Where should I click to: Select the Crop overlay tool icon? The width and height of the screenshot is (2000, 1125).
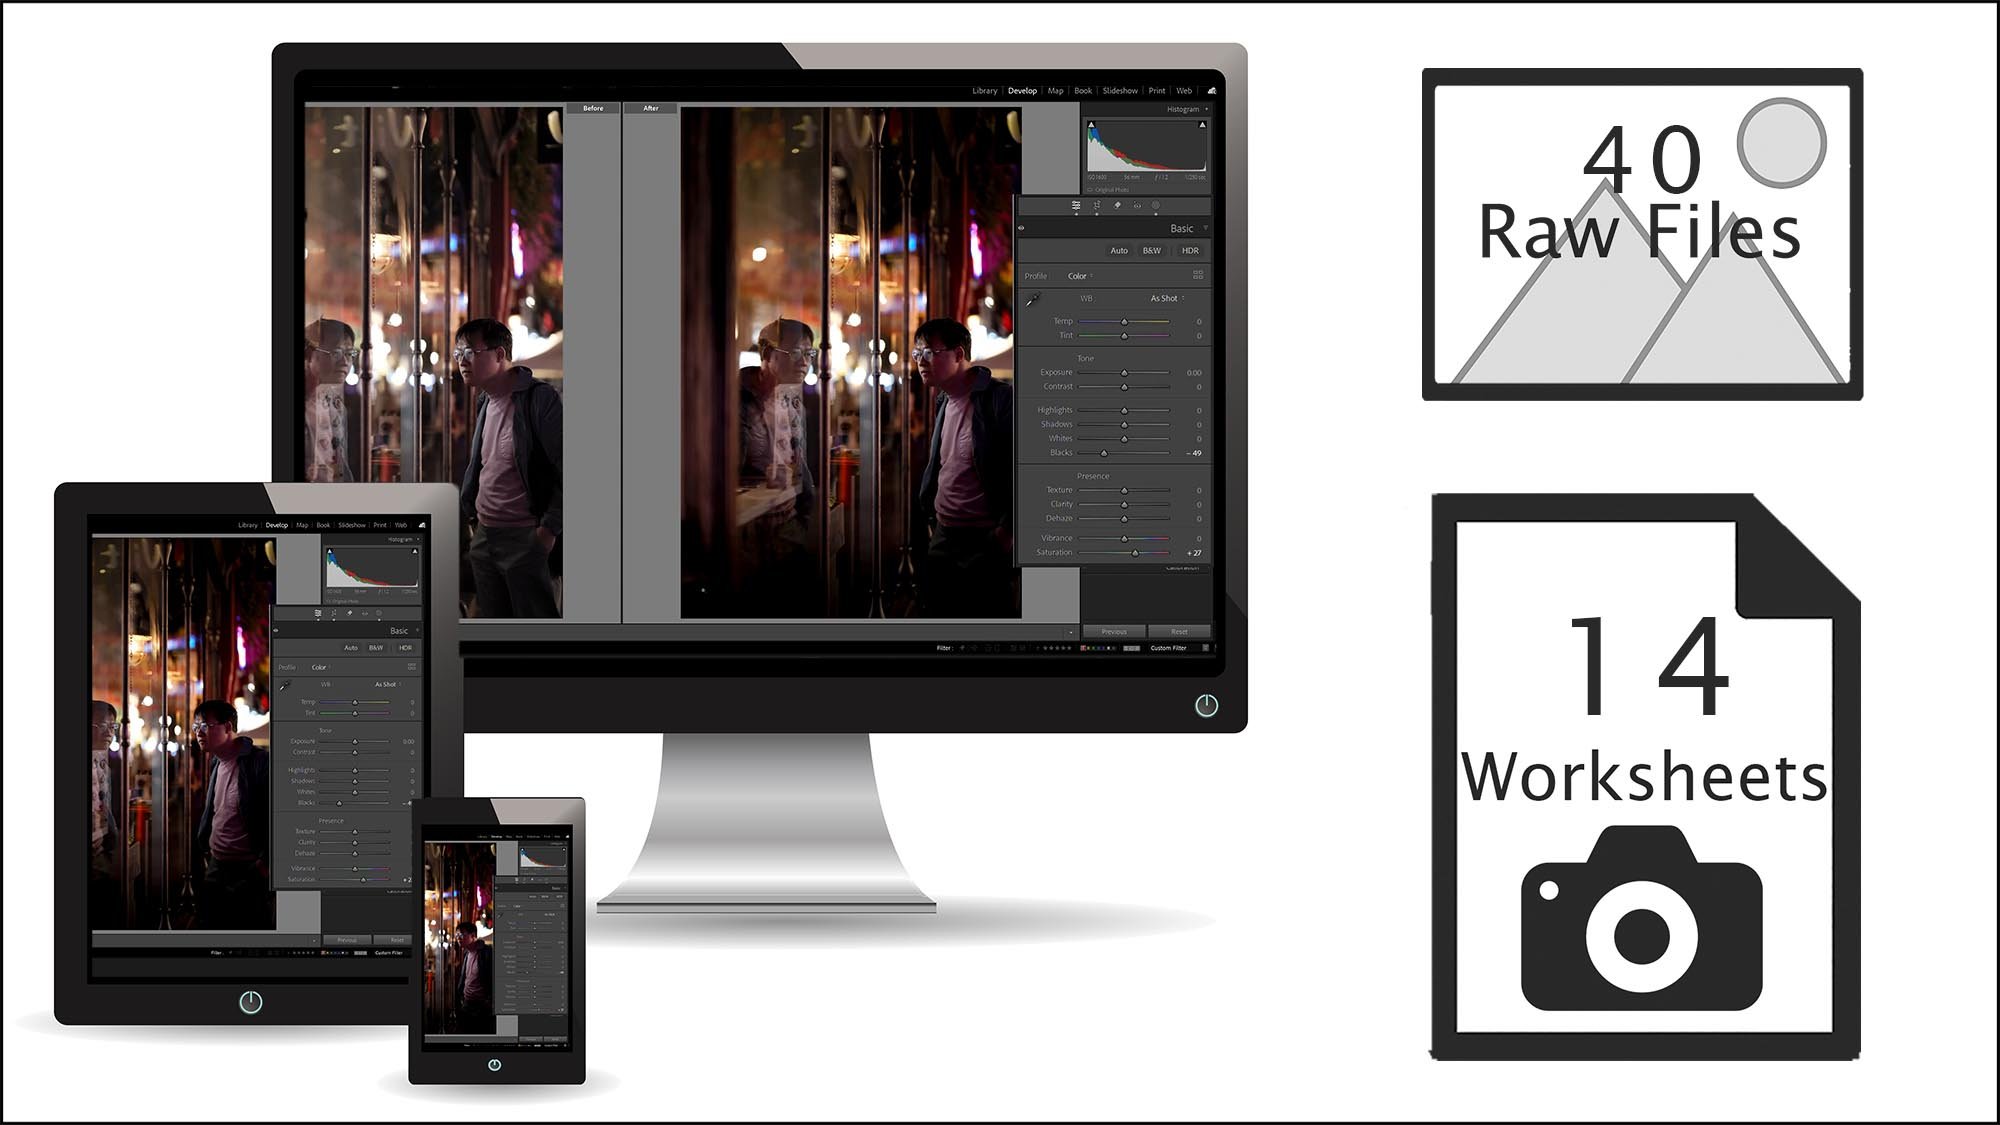1097,206
